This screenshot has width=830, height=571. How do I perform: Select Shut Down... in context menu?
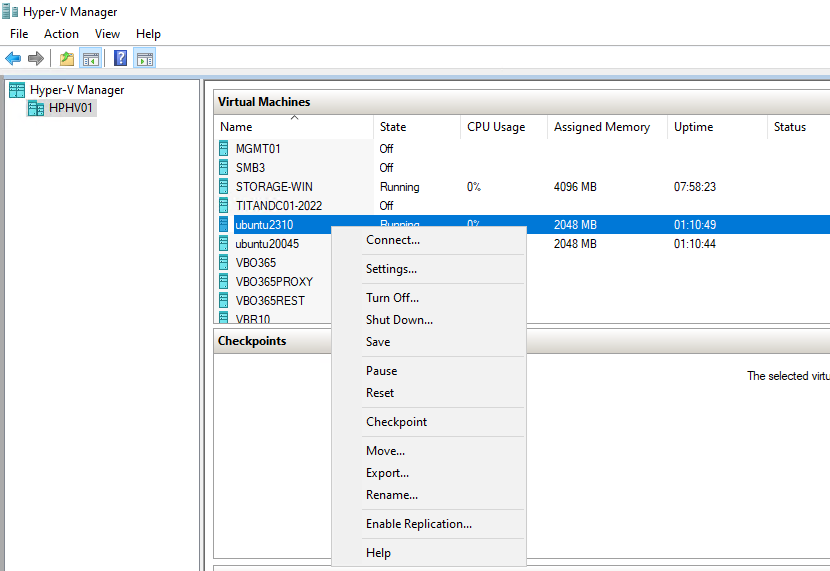(429, 320)
